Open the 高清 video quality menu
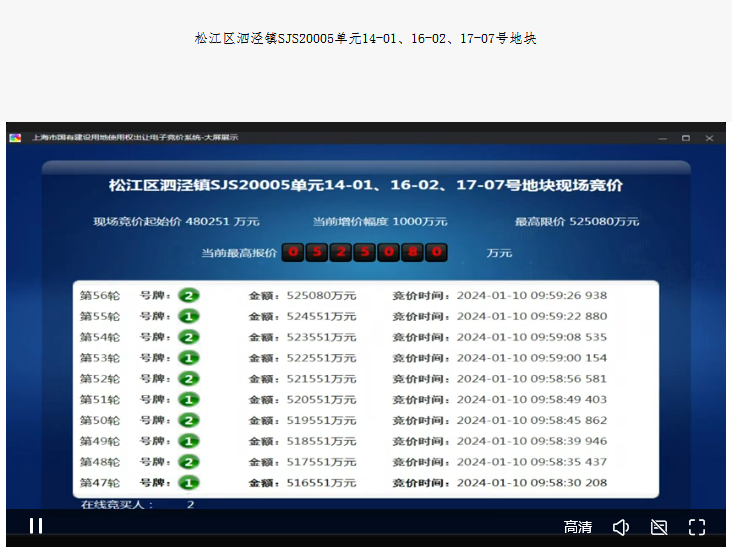This screenshot has width=732, height=556. [578, 527]
